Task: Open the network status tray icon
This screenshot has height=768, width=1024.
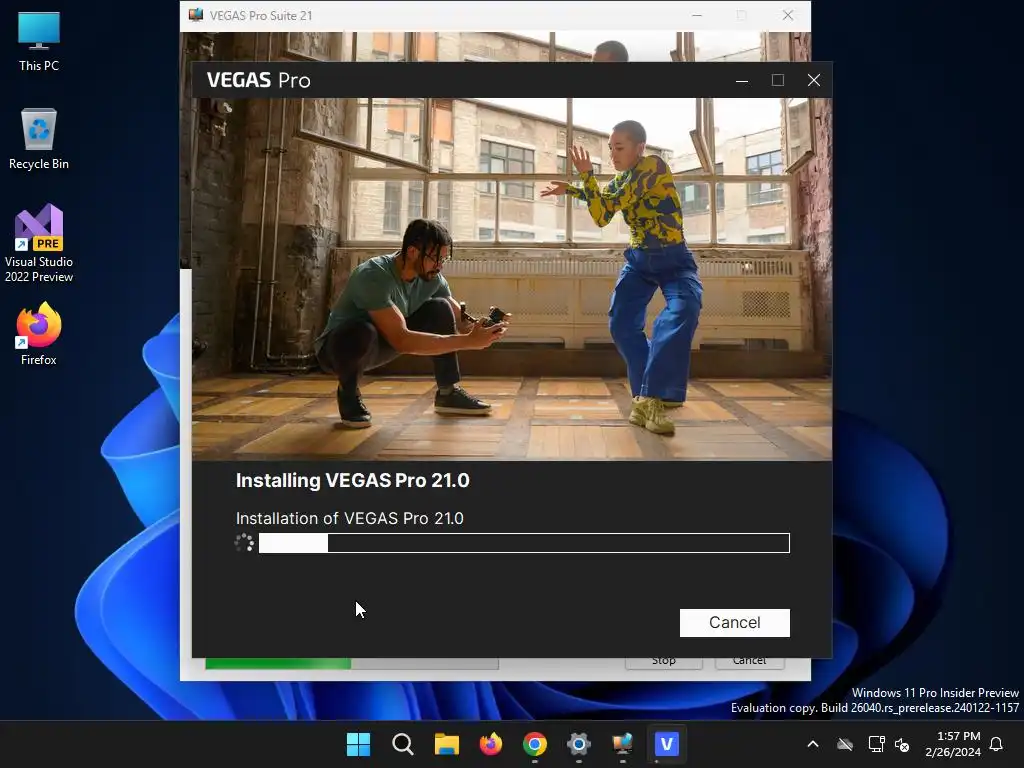Action: [x=876, y=744]
